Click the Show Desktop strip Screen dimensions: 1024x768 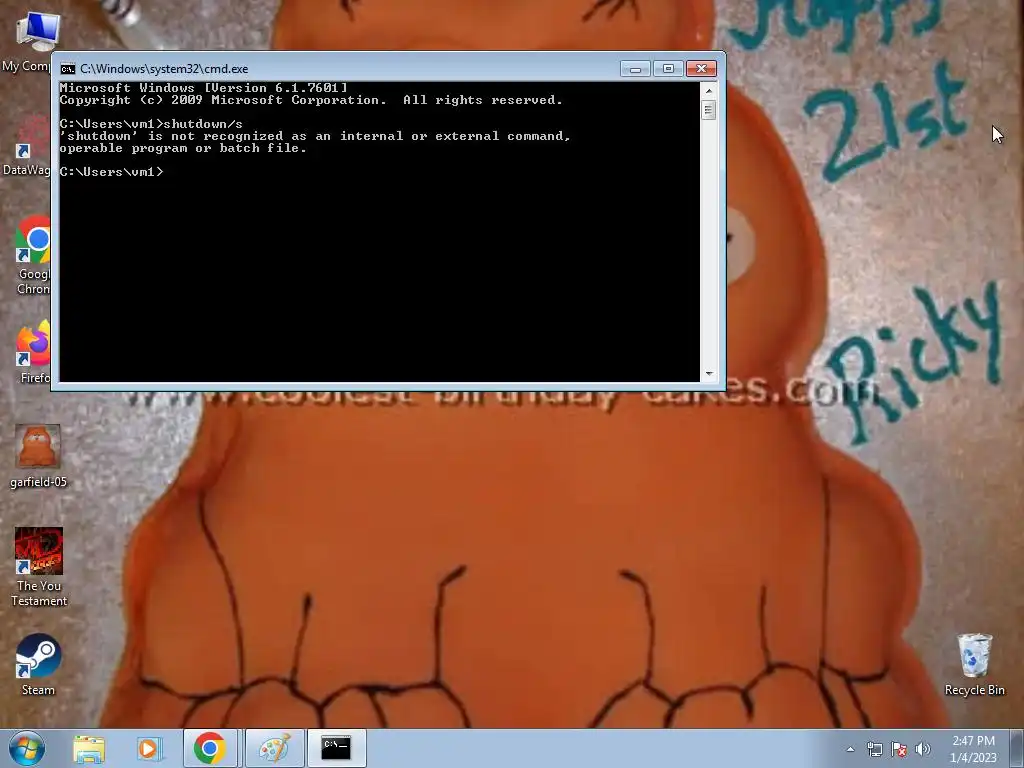click(1017, 748)
